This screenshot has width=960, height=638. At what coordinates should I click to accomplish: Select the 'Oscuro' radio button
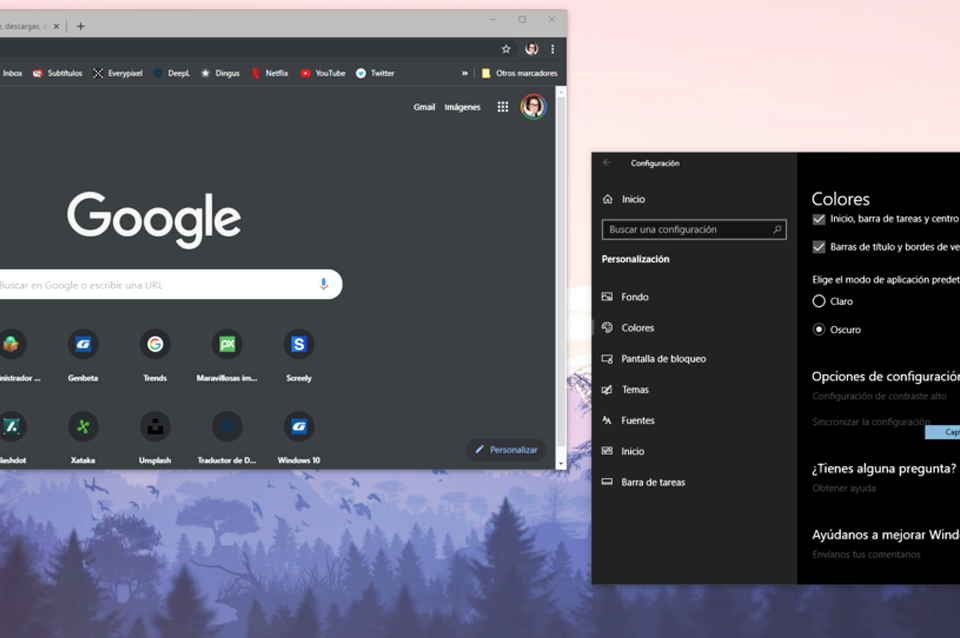pyautogui.click(x=819, y=329)
